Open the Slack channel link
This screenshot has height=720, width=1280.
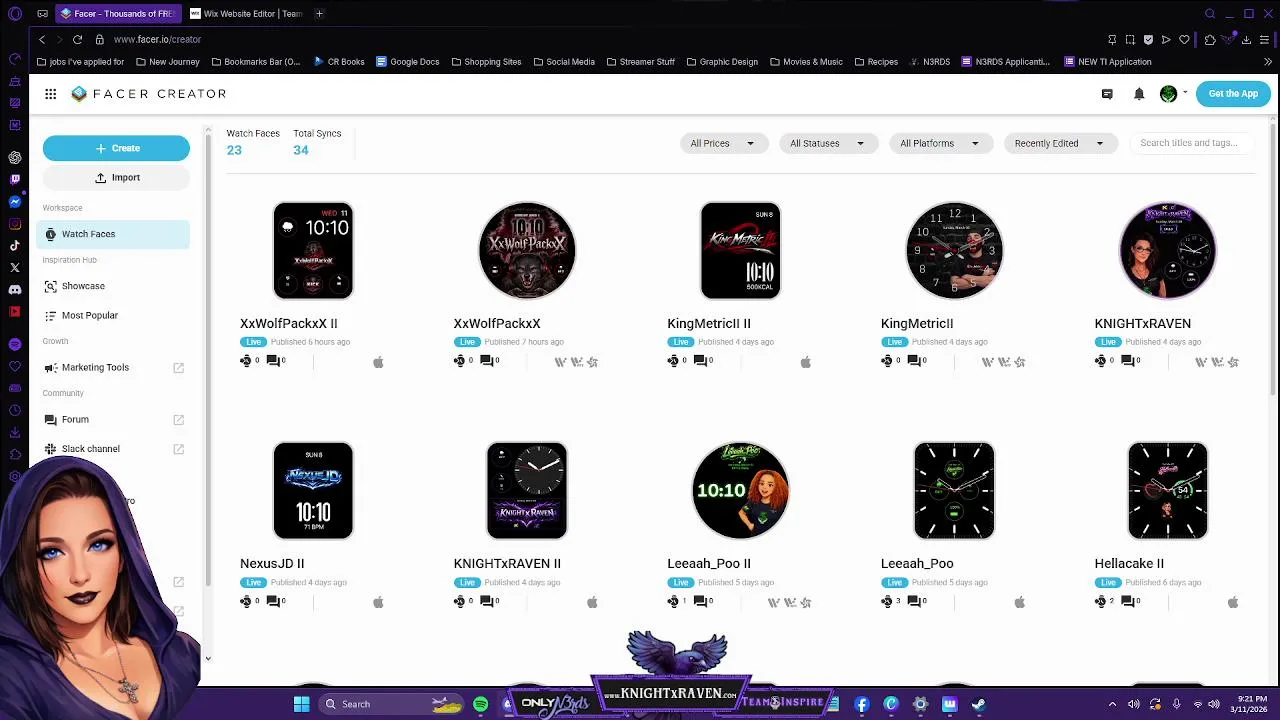pos(91,449)
